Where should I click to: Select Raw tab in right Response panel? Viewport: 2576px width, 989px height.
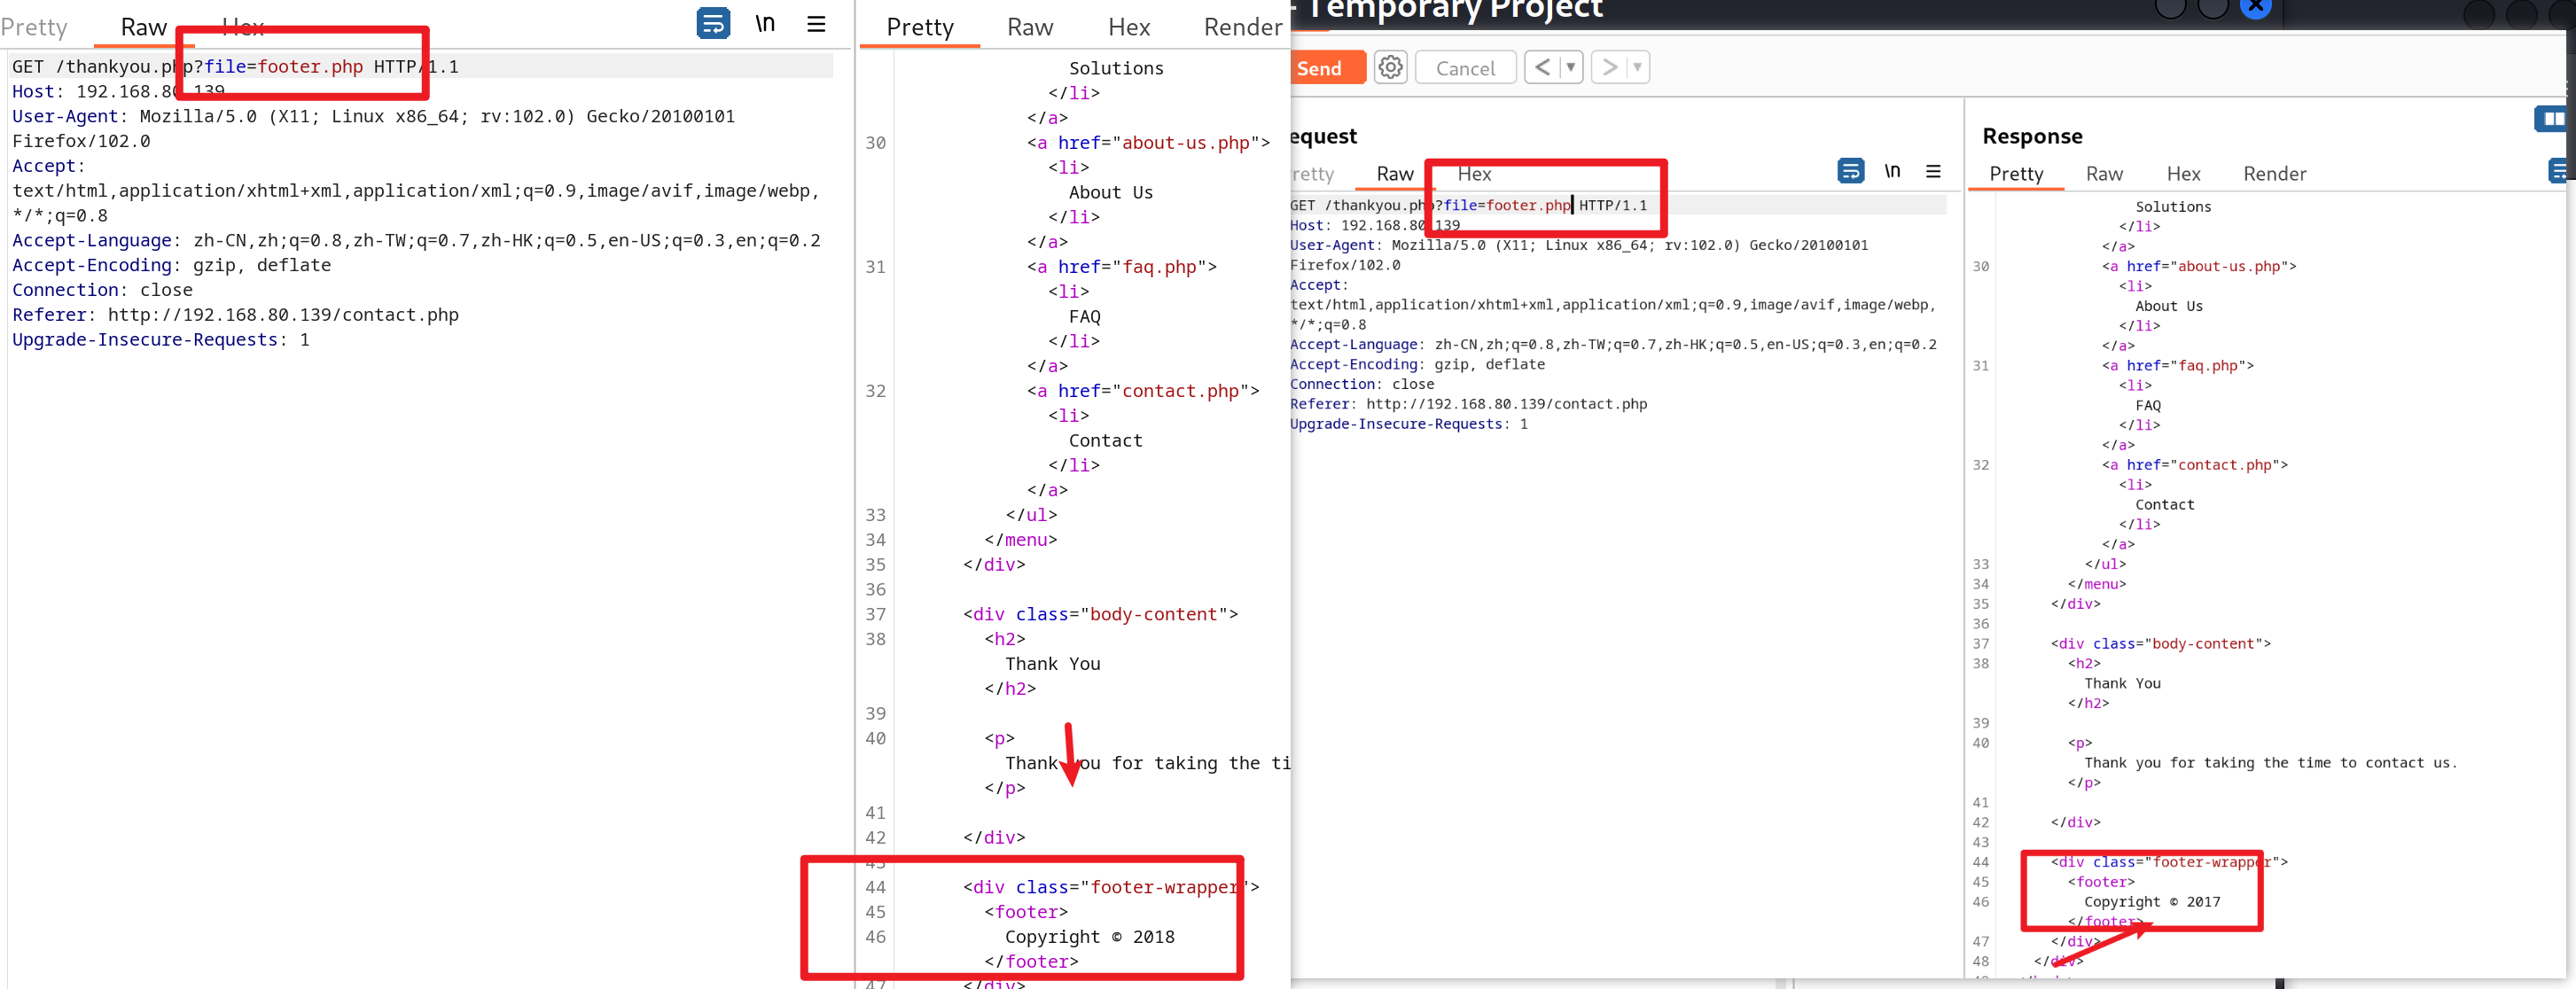[2104, 174]
